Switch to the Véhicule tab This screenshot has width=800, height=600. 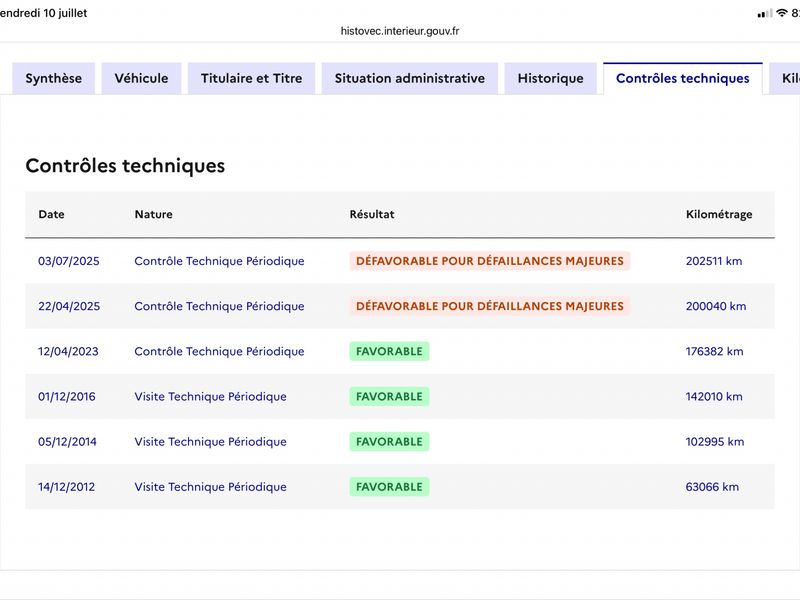coord(141,79)
